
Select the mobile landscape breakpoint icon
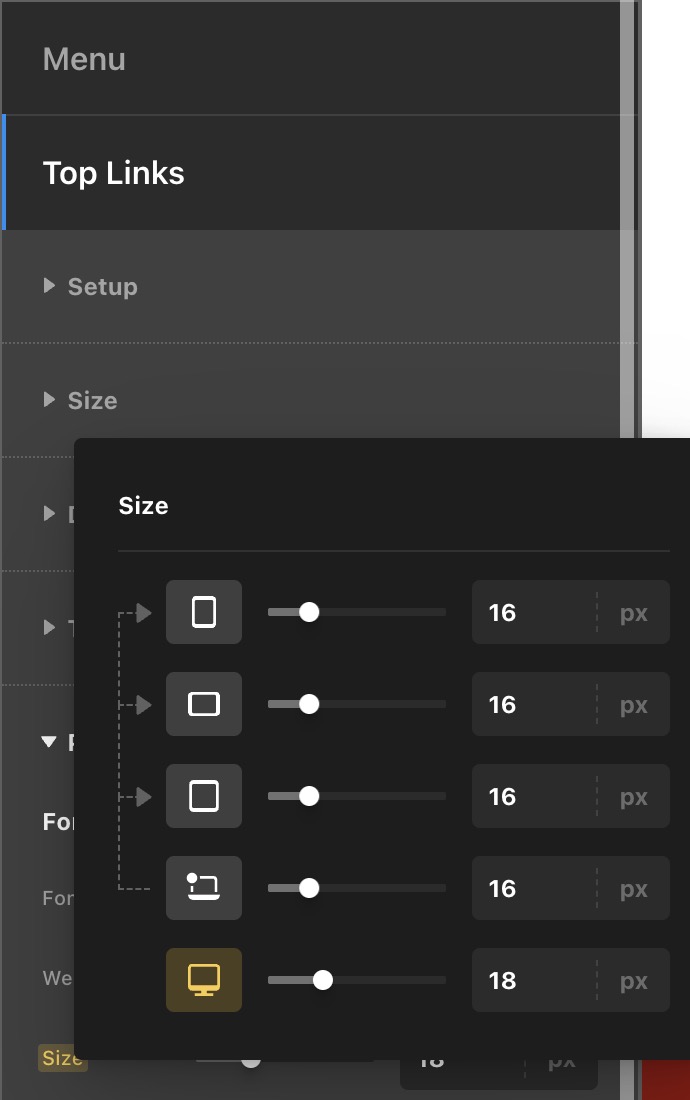coord(204,704)
